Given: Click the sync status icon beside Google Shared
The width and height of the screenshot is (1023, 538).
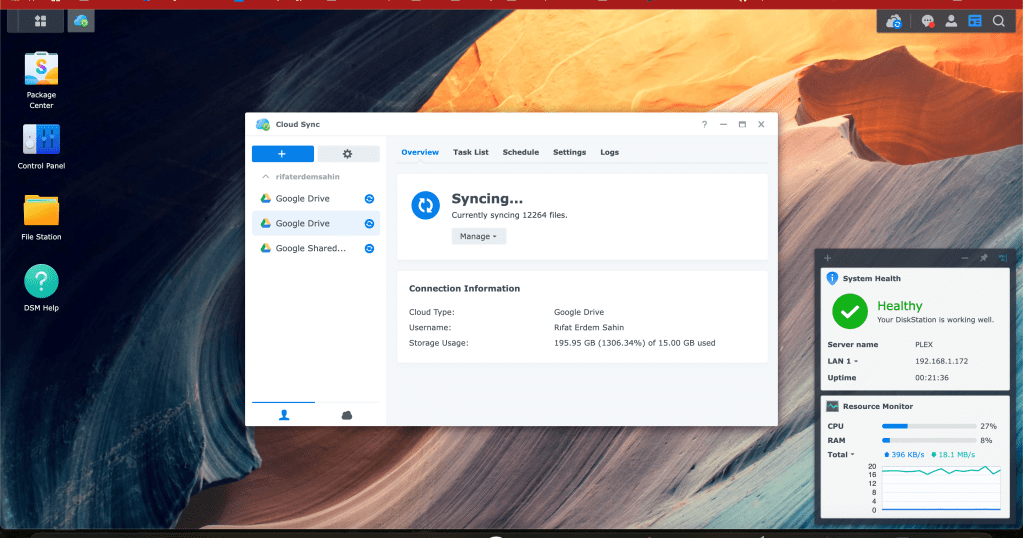Looking at the screenshot, I should pyautogui.click(x=369, y=248).
